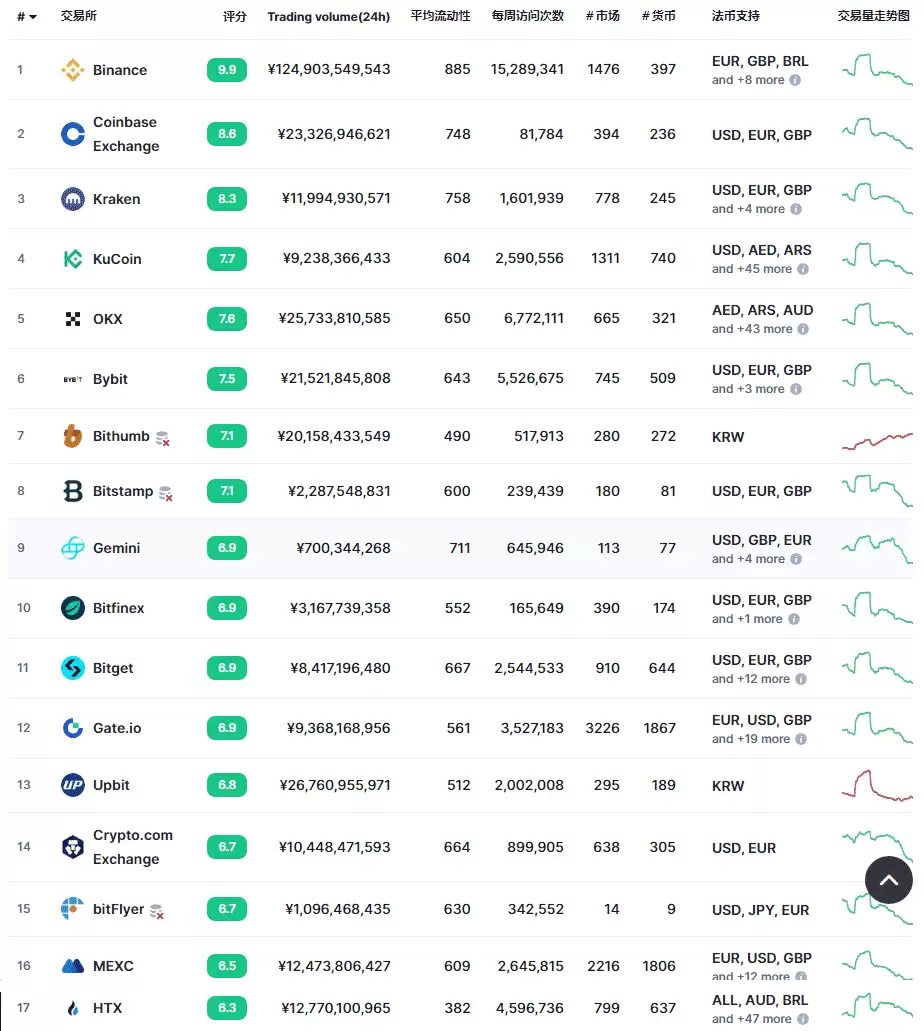Sort by the 每周访问次数 column header

(527, 16)
